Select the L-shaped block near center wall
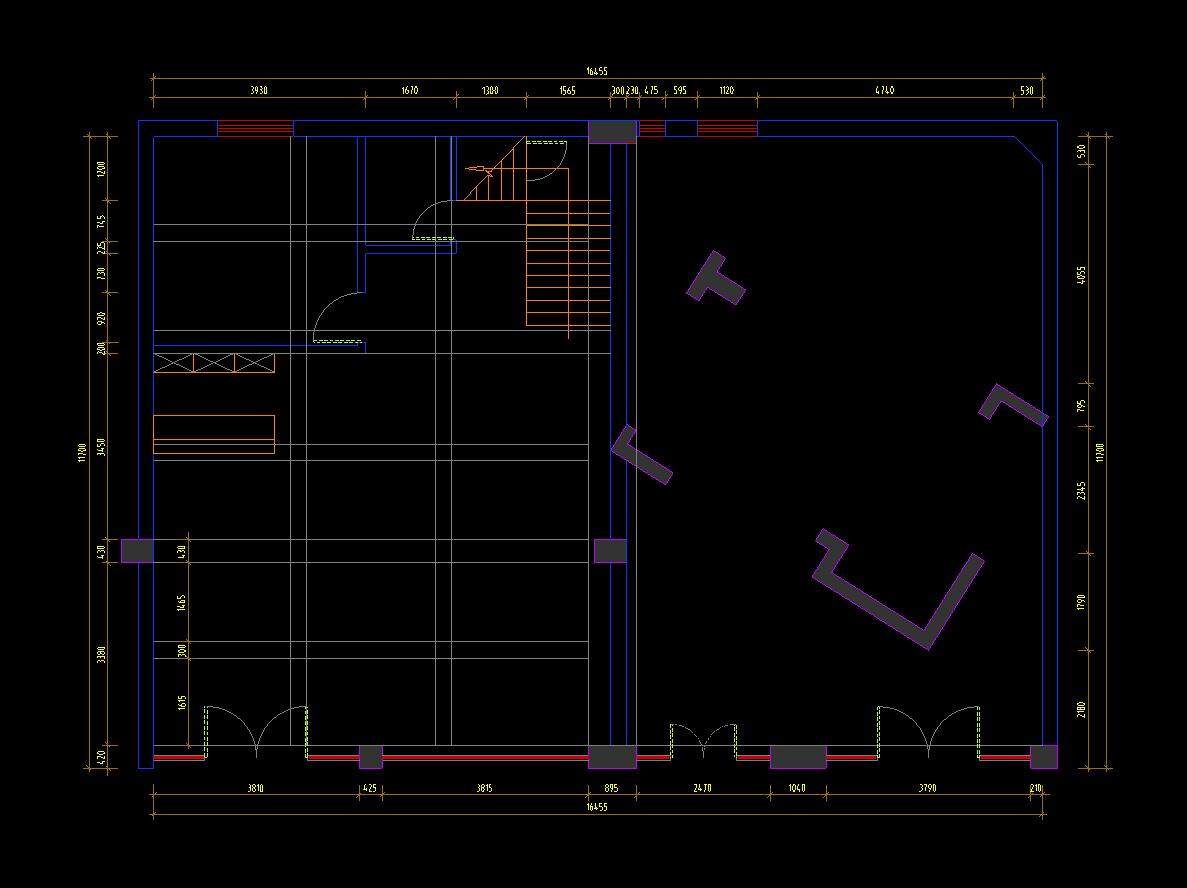The height and width of the screenshot is (888, 1187). click(640, 456)
